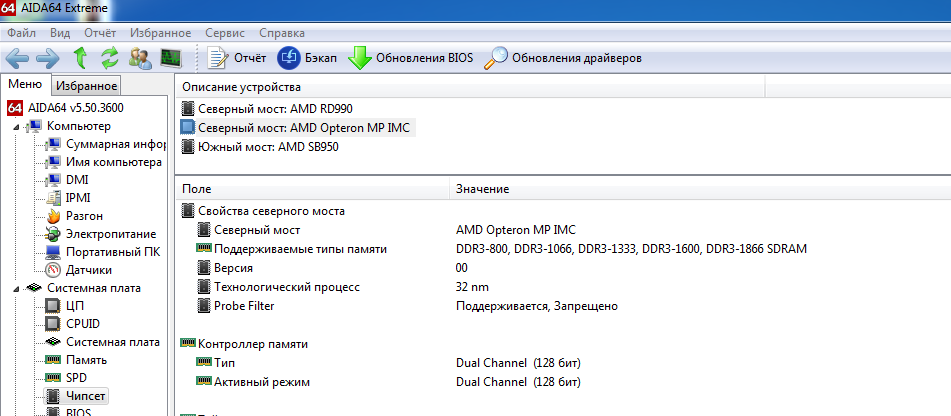Click the green refresh icon
951x416 pixels.
coord(110,58)
